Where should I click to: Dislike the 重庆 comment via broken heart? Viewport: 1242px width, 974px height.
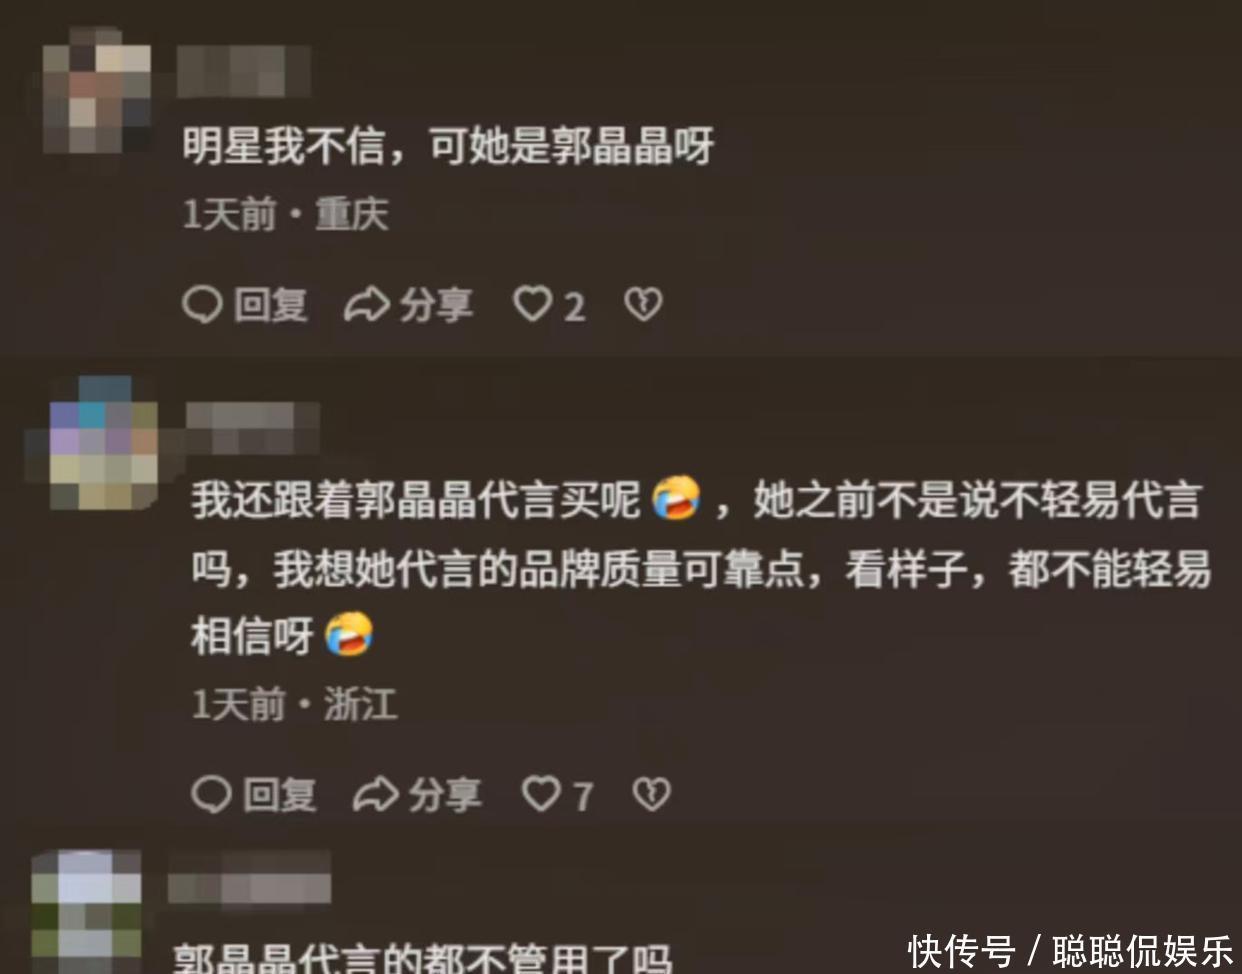[x=643, y=304]
